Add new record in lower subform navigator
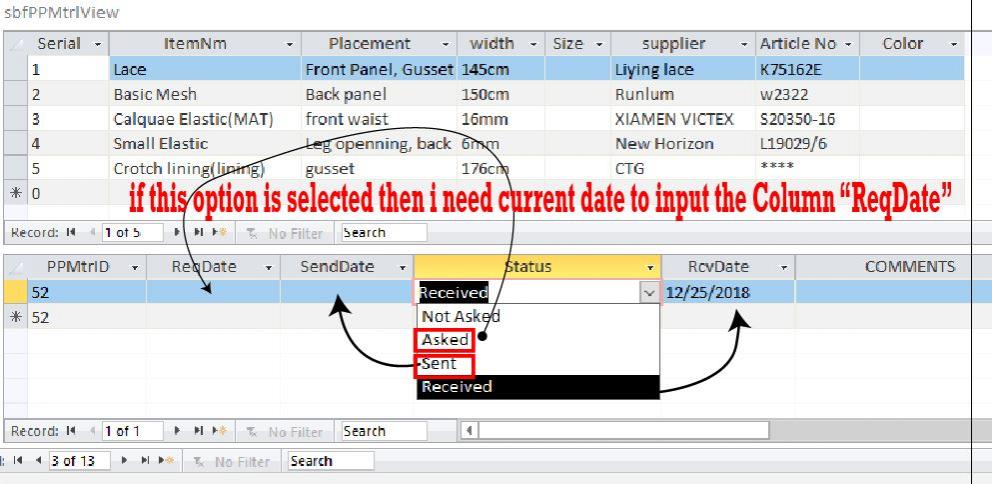Image resolution: width=992 pixels, height=484 pixels. pos(220,431)
